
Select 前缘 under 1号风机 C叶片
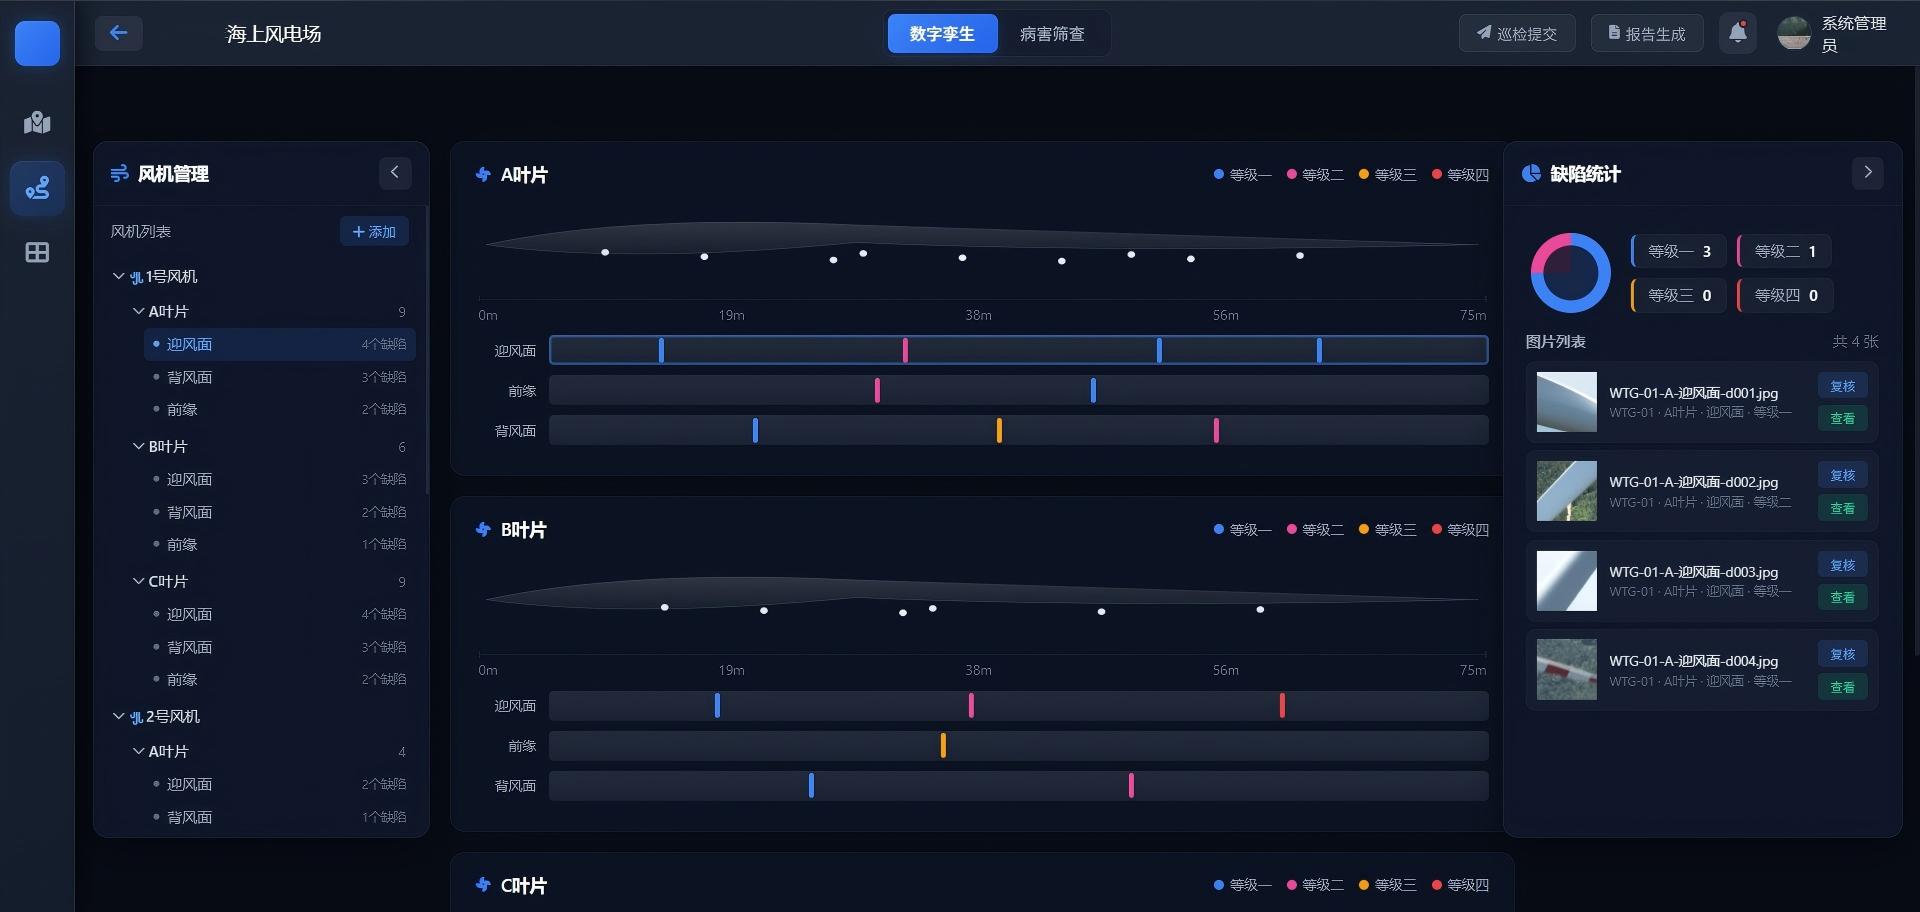point(280,679)
